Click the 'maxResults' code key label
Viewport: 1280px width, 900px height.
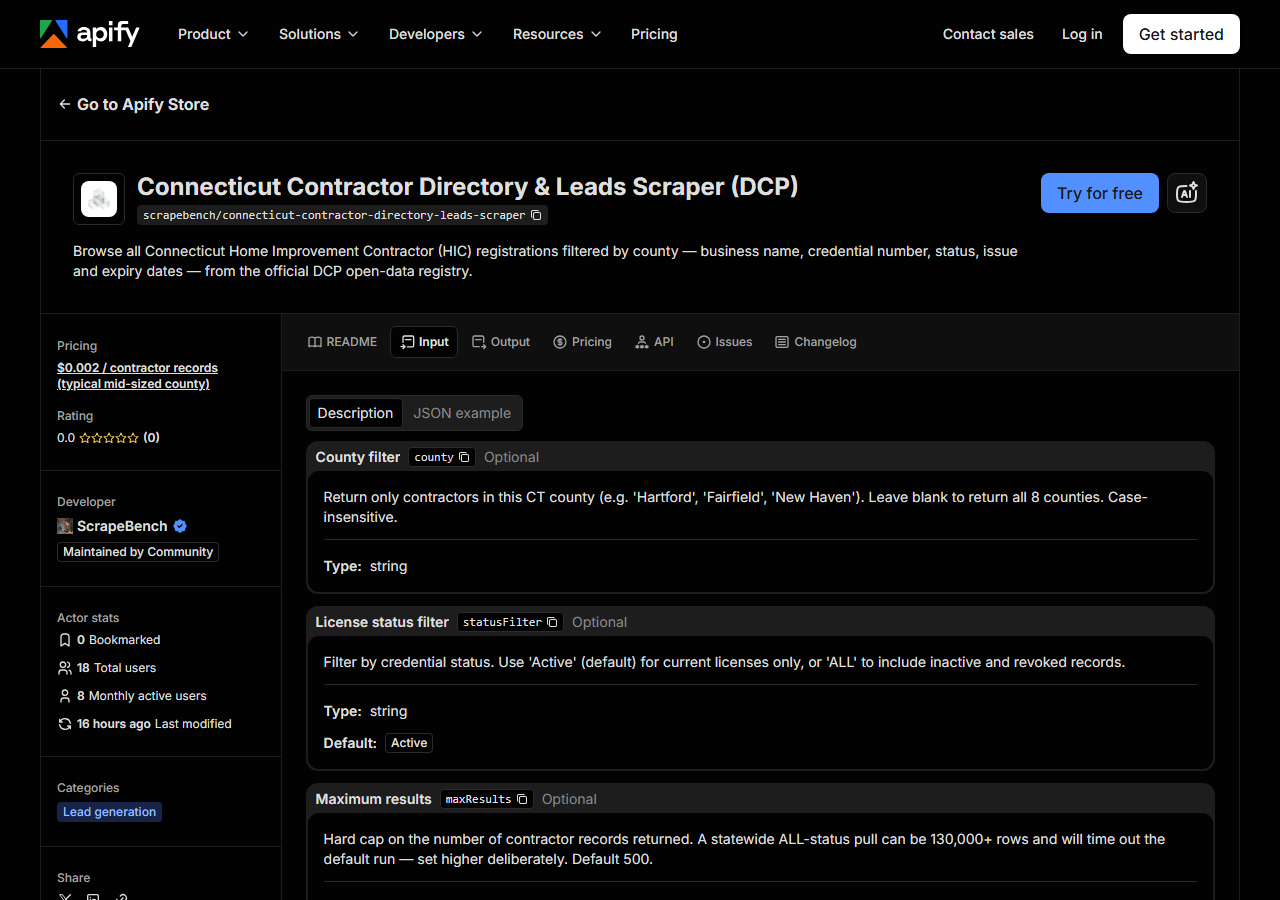pos(478,799)
